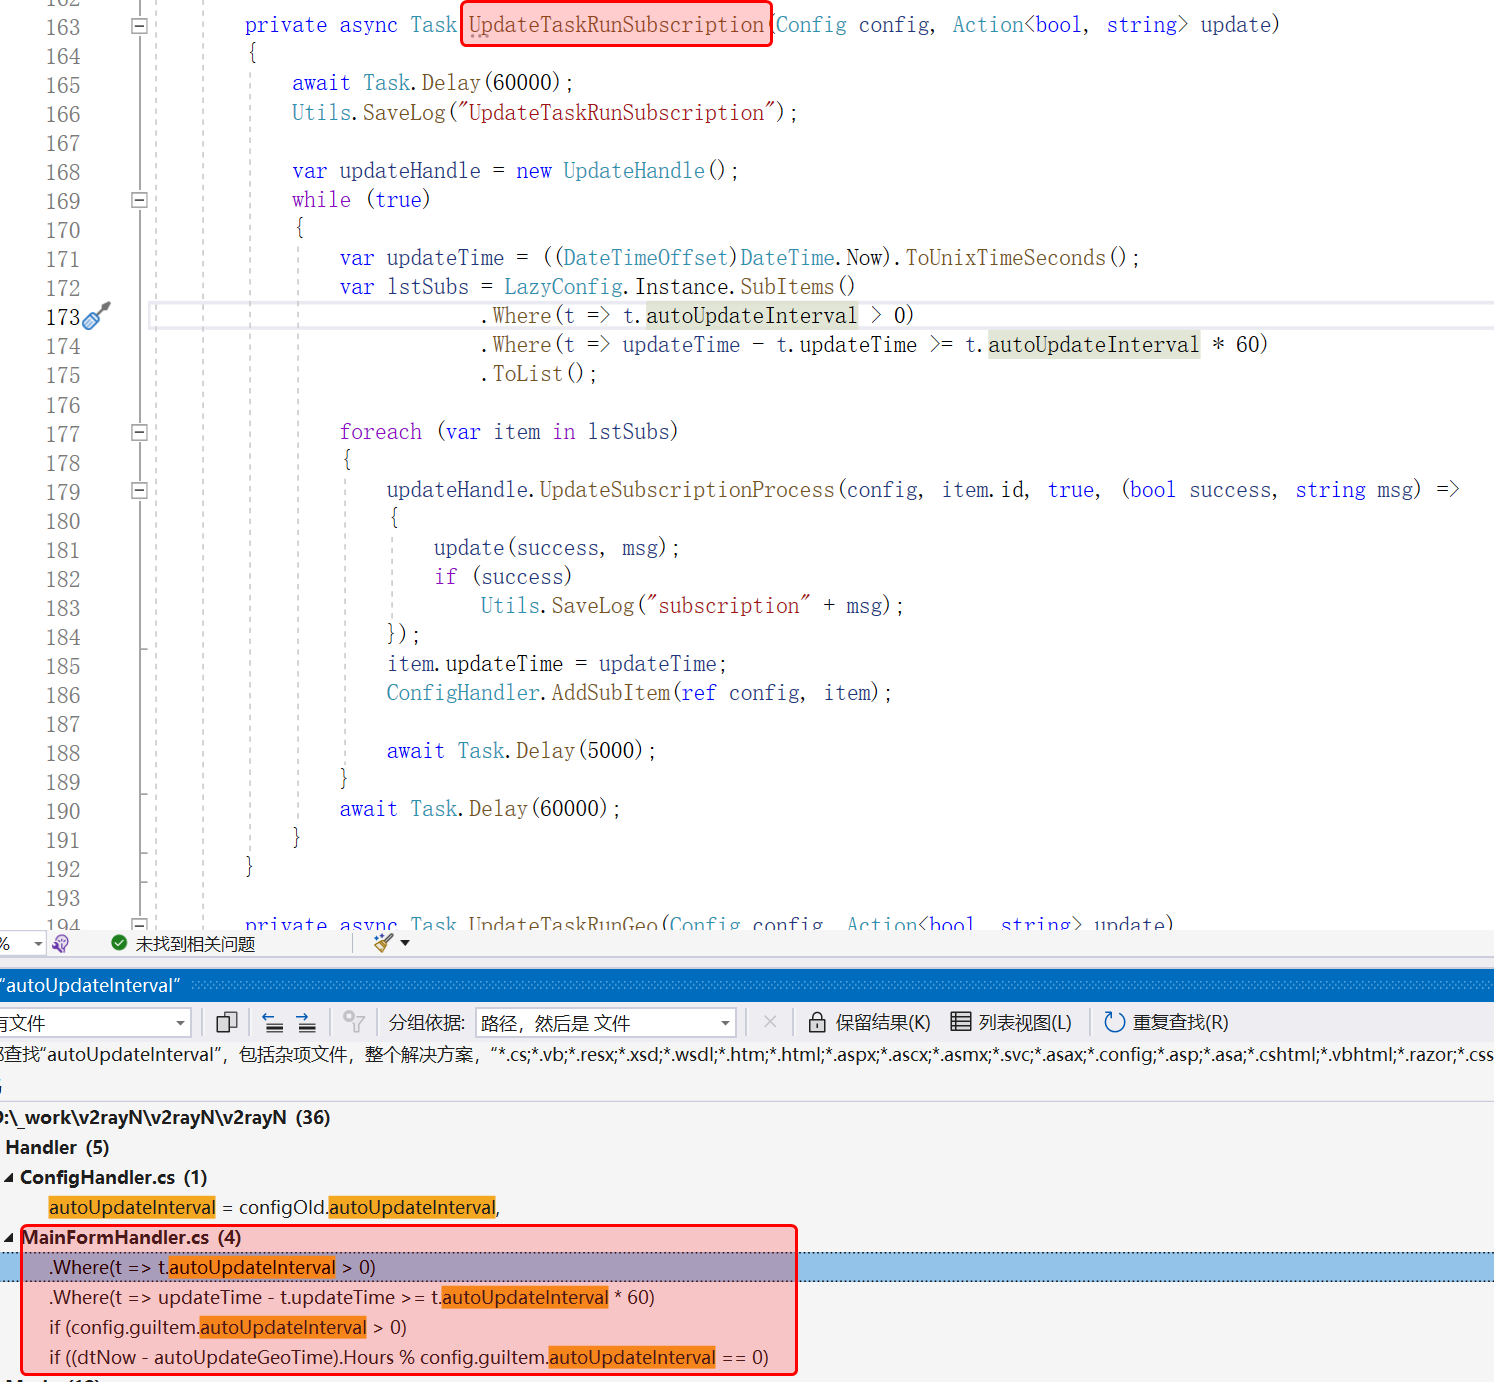The image size is (1494, 1382).
Task: Open the code cleanup dropdown arrow
Action: click(x=405, y=943)
